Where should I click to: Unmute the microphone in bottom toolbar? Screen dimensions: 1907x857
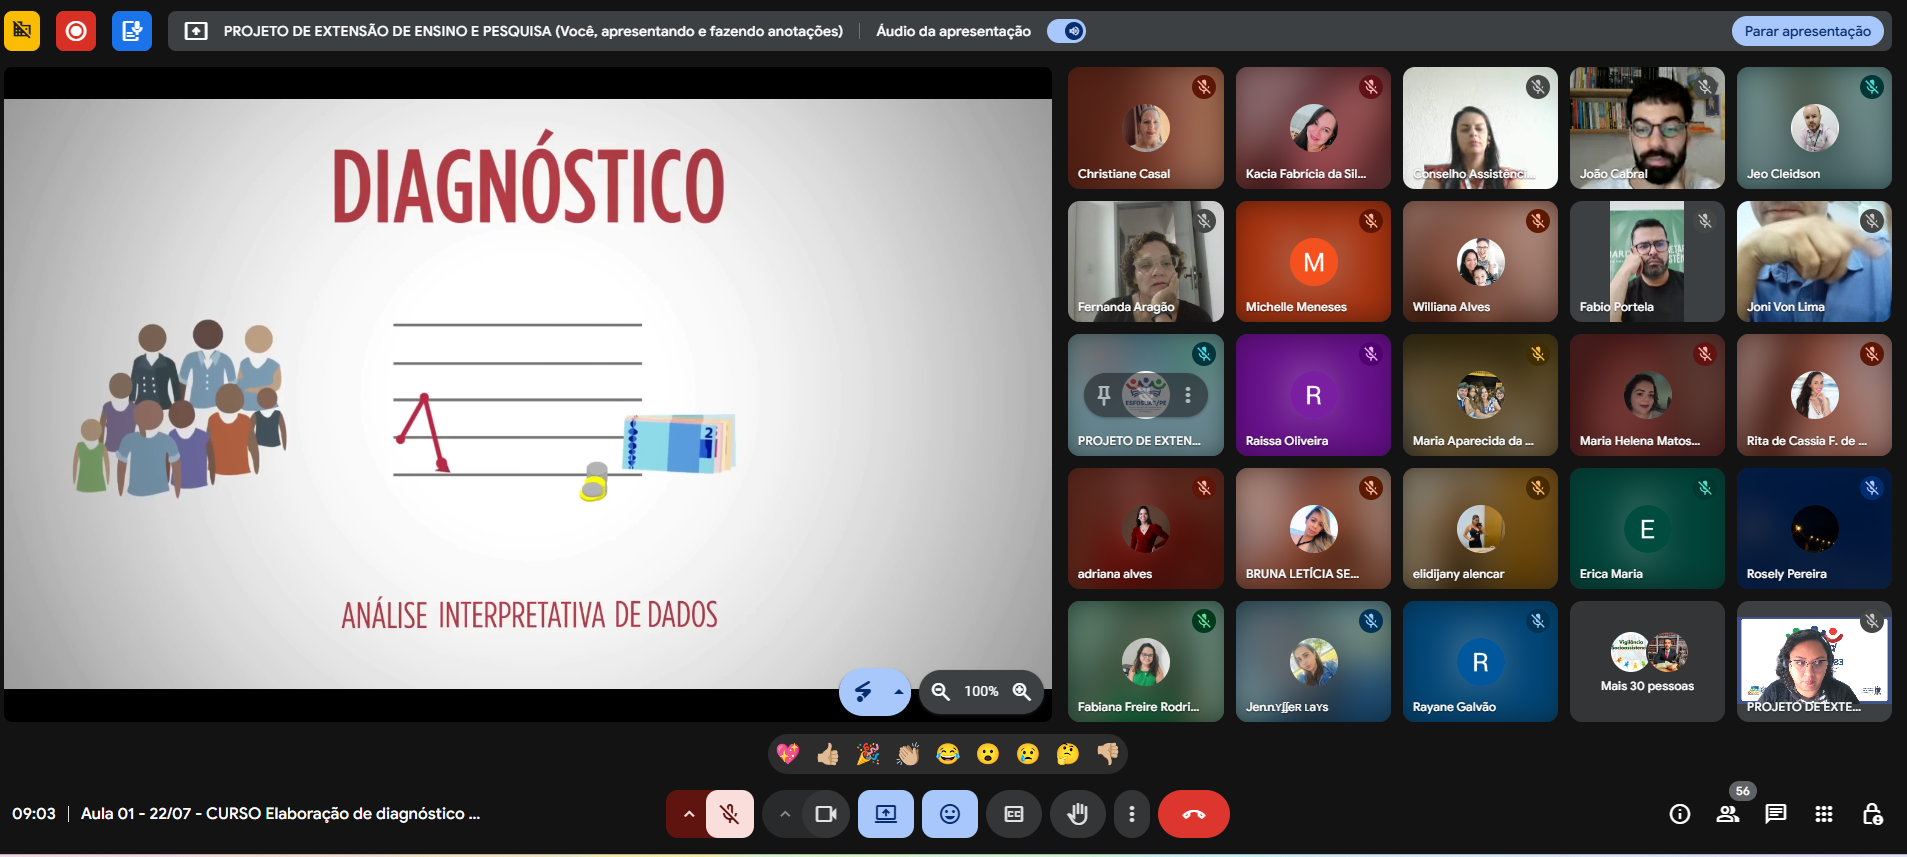(730, 814)
